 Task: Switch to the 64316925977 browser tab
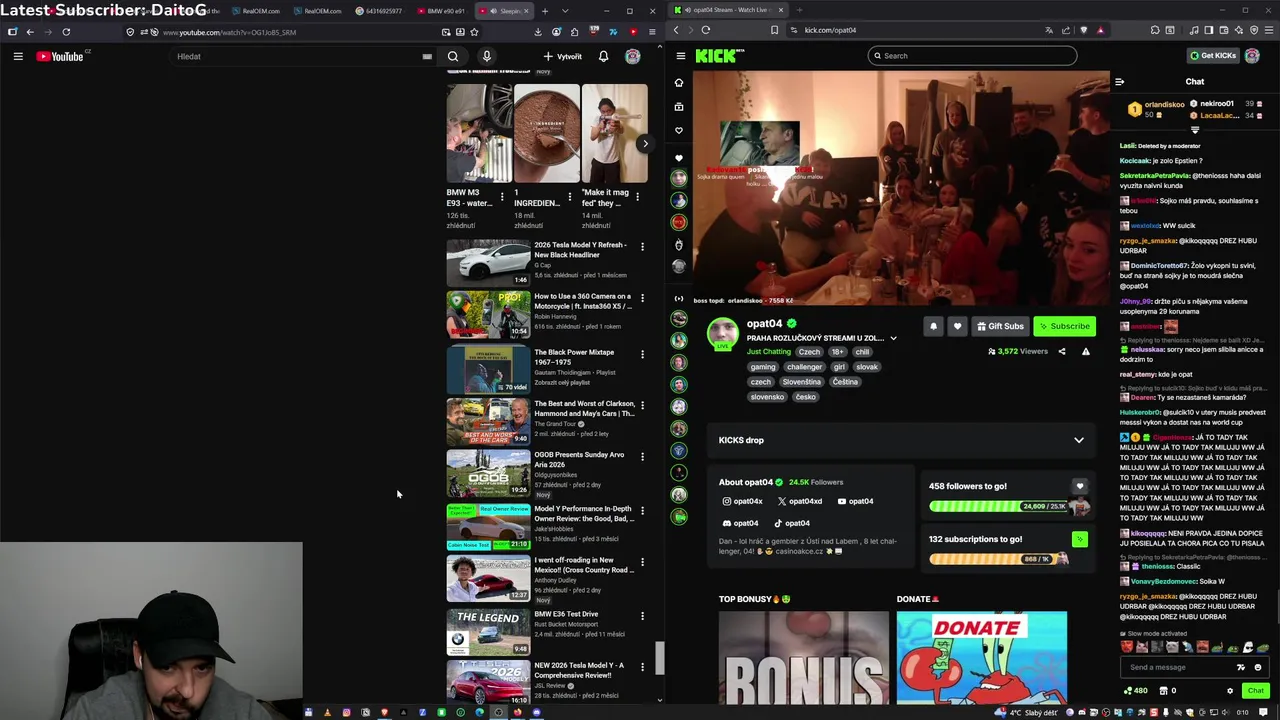click(x=380, y=11)
